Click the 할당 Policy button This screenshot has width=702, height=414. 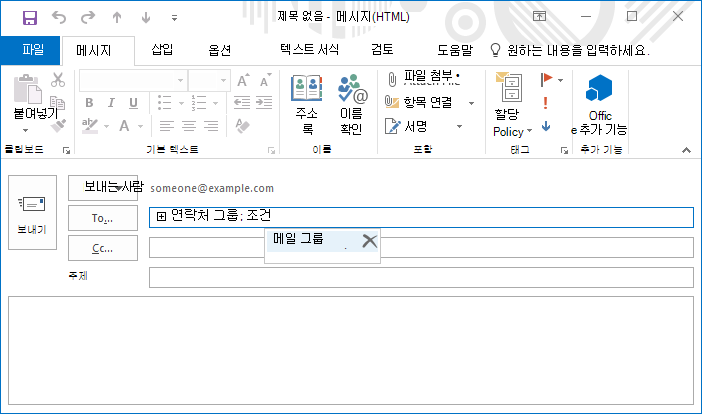pyautogui.click(x=511, y=106)
